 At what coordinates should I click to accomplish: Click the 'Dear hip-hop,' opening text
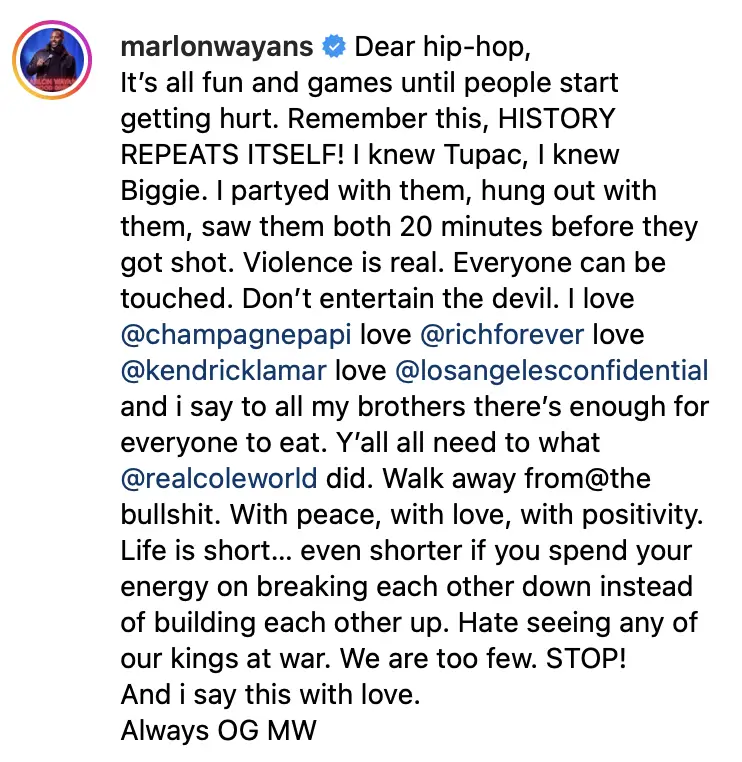pyautogui.click(x=442, y=47)
